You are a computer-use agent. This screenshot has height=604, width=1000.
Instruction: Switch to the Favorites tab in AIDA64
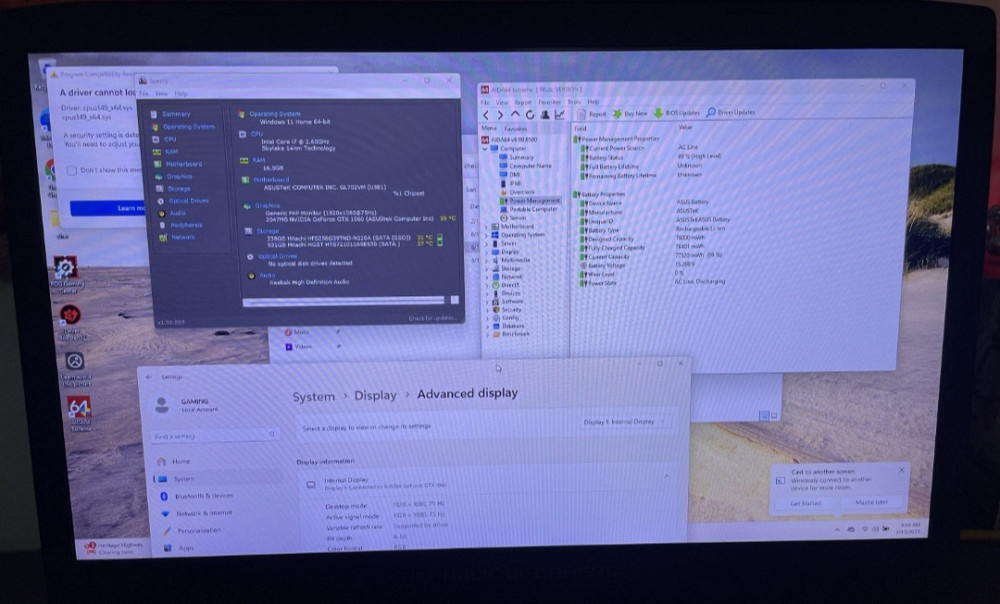pos(516,129)
